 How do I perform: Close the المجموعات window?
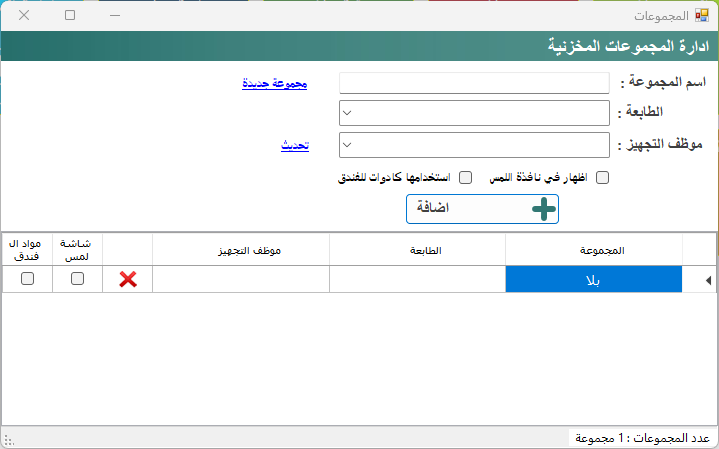click(x=24, y=15)
